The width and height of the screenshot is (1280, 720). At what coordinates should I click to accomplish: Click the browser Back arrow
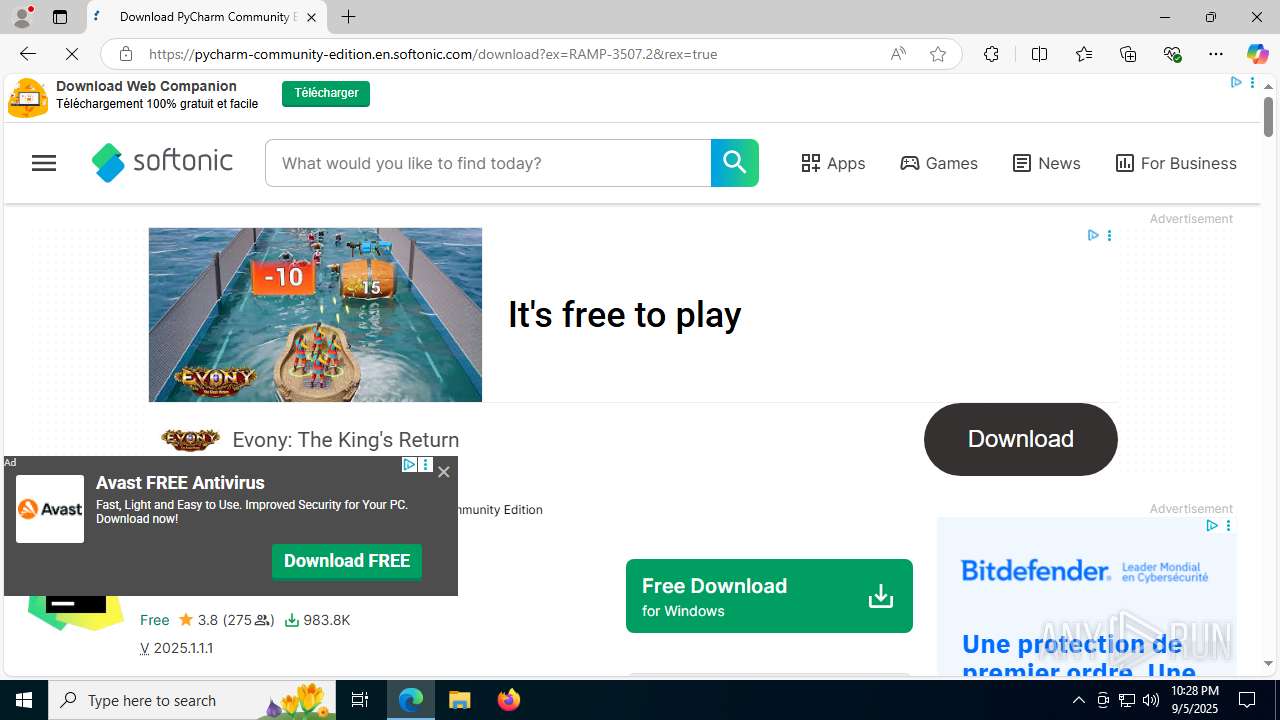(27, 54)
